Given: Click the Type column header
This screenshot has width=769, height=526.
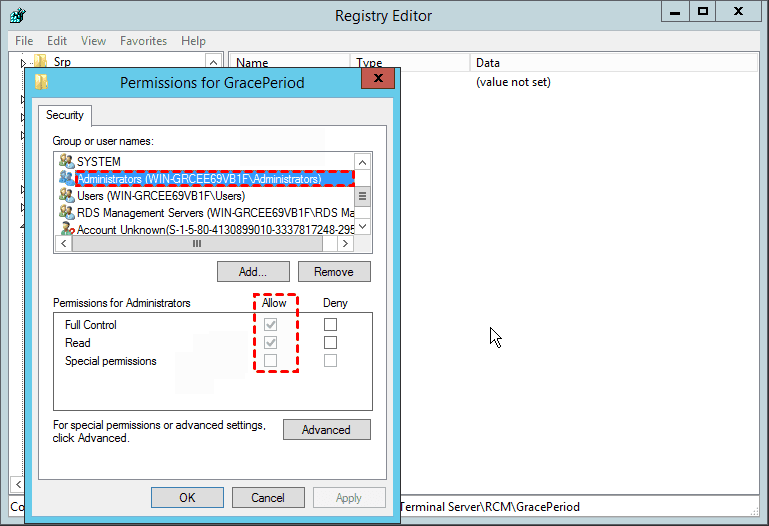Looking at the screenshot, I should (x=410, y=63).
